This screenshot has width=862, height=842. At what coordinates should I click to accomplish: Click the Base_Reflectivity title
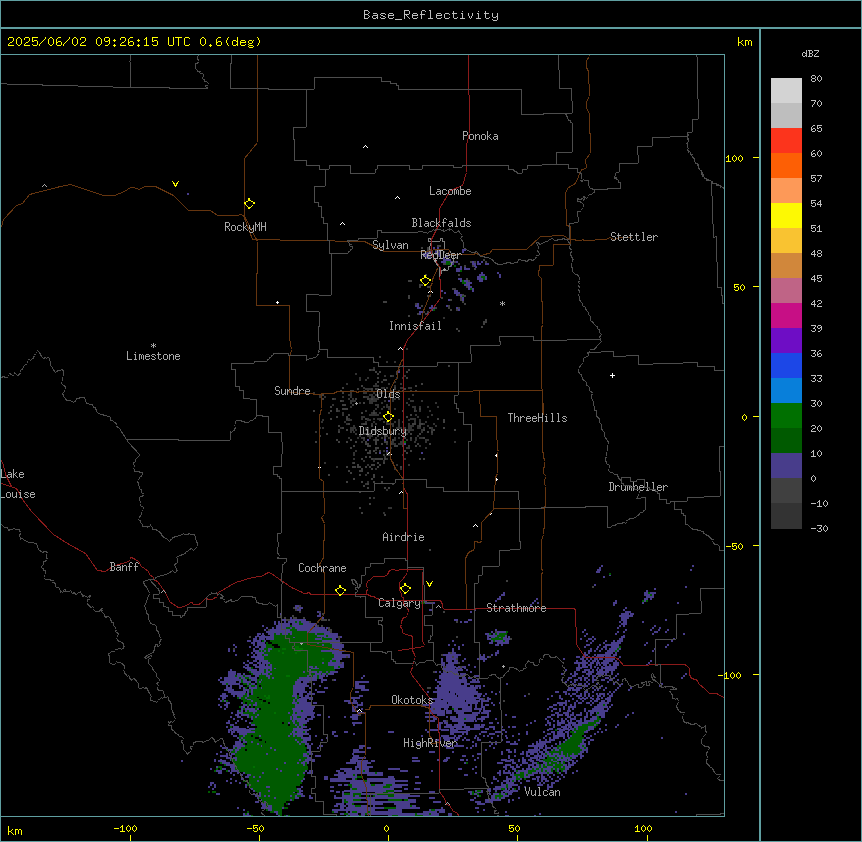[x=431, y=15]
